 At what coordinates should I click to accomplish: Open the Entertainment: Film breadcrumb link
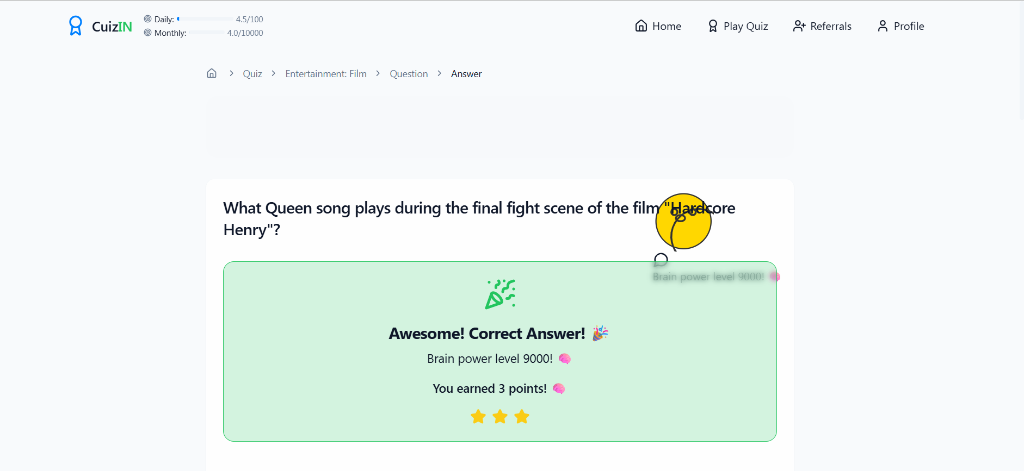pos(325,74)
